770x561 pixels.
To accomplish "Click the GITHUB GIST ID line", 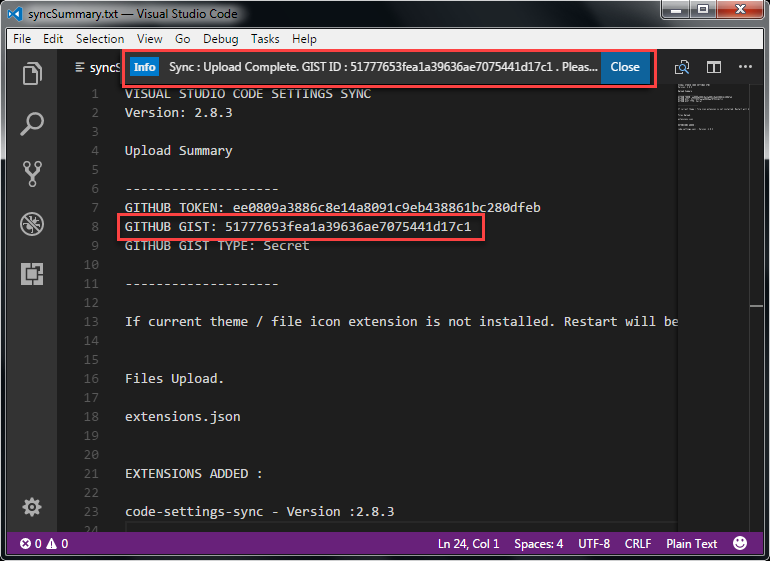I will [x=298, y=226].
